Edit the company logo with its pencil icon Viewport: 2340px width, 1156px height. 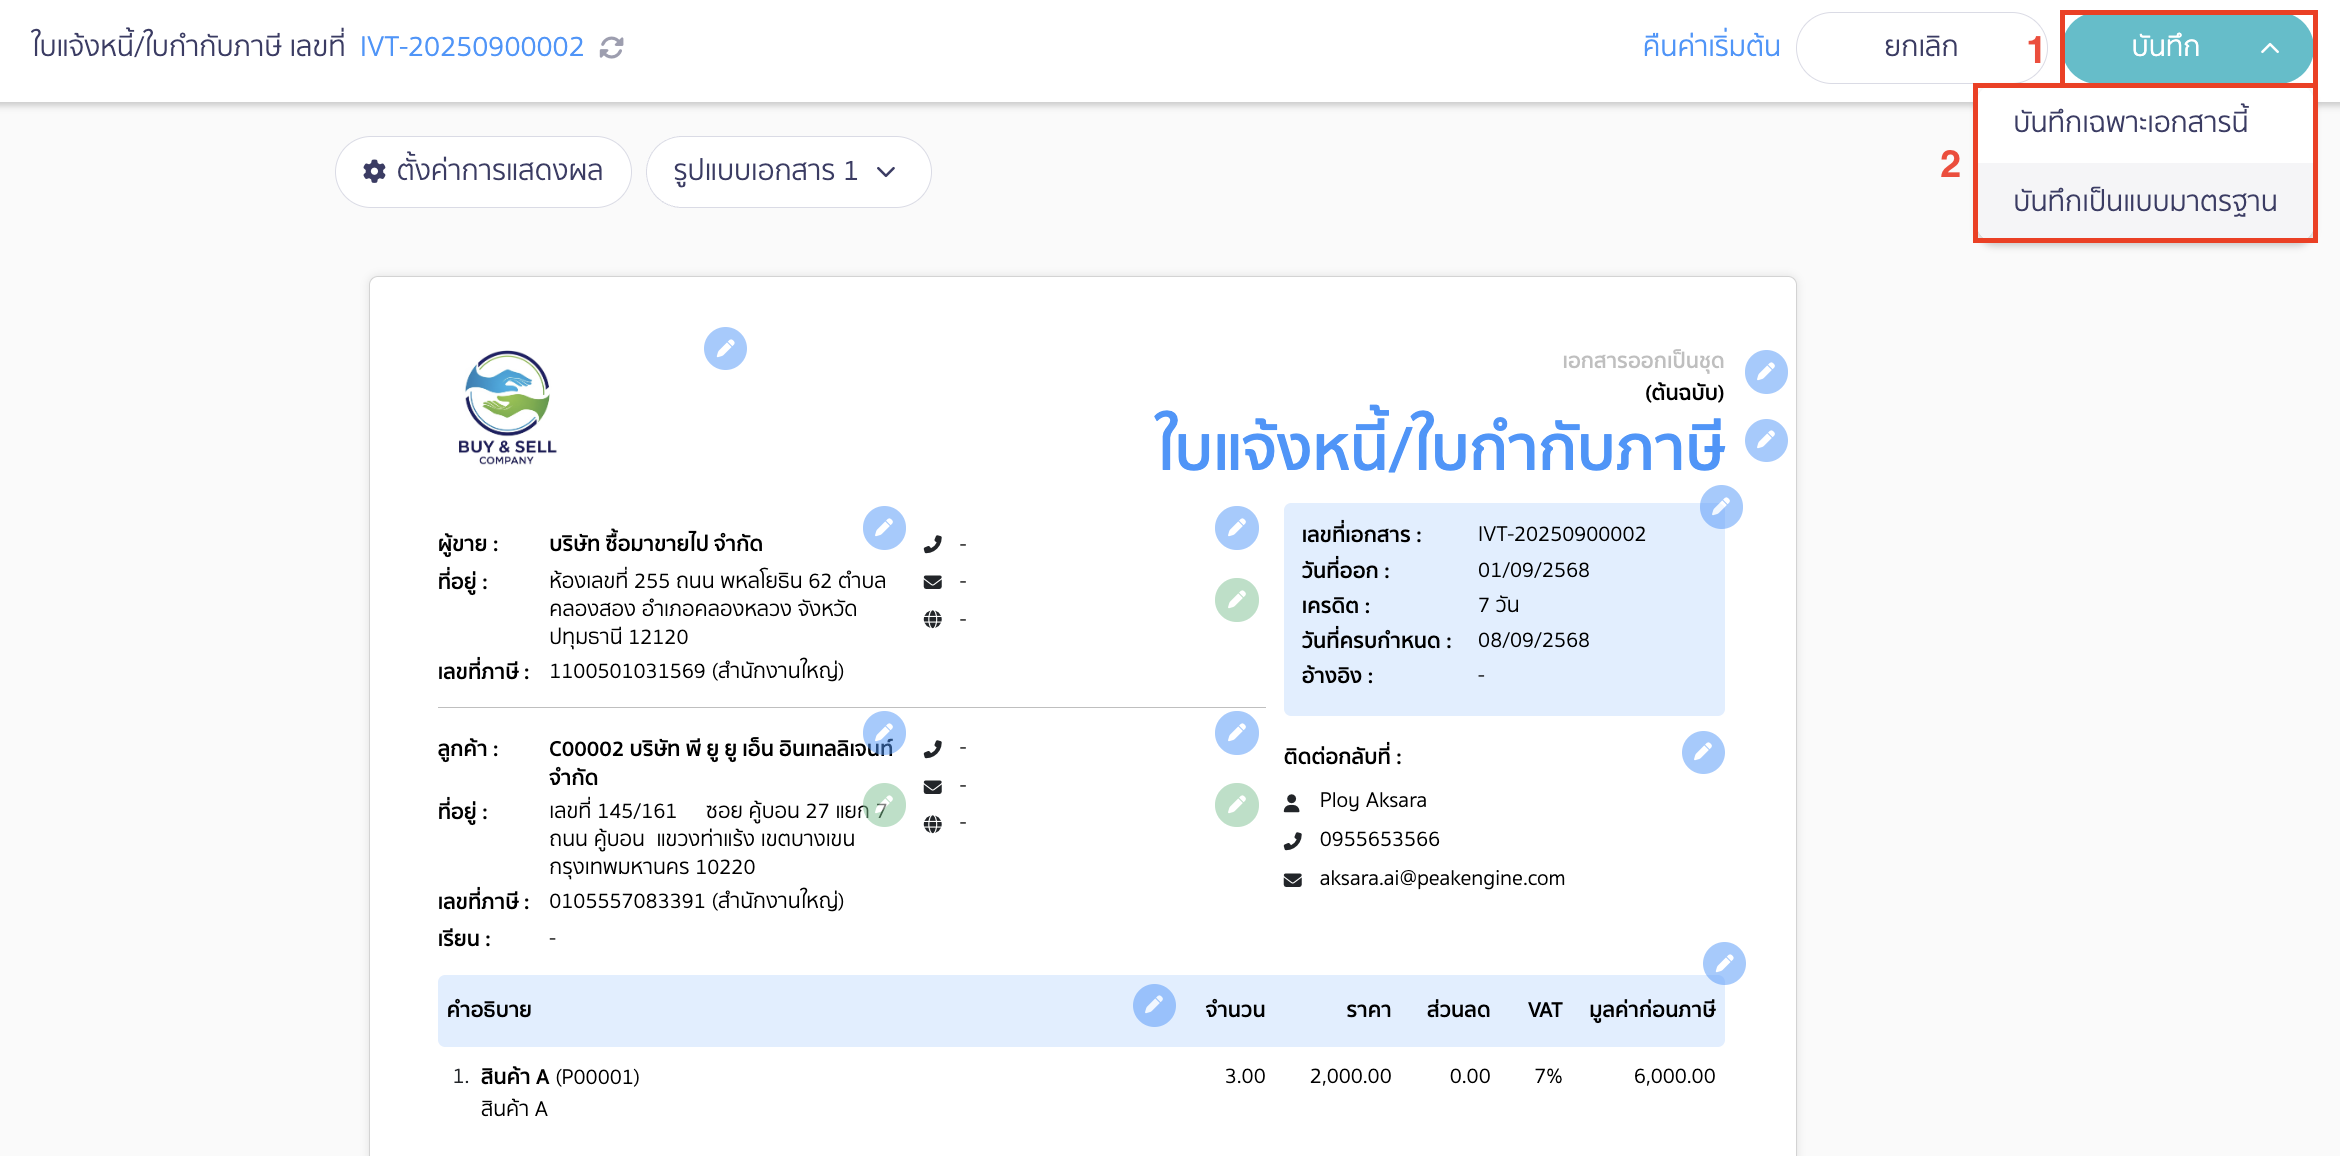725,348
